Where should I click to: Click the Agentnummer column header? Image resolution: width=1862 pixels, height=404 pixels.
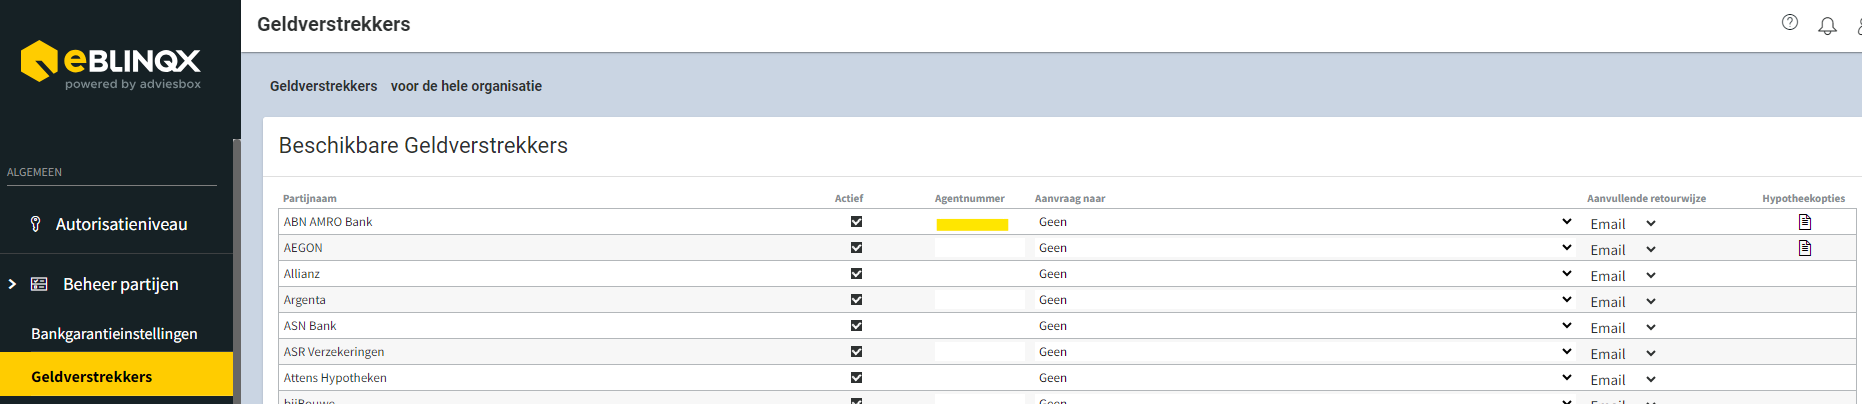pyautogui.click(x=970, y=198)
